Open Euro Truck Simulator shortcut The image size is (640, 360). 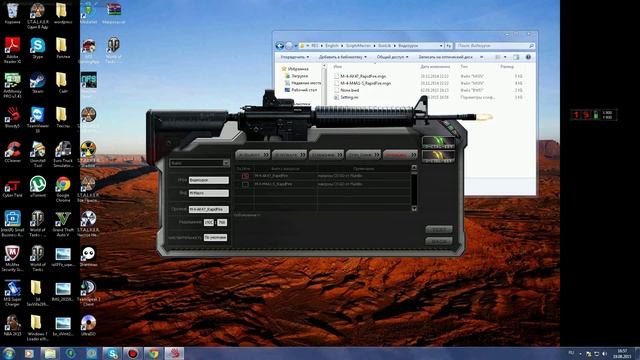63,154
